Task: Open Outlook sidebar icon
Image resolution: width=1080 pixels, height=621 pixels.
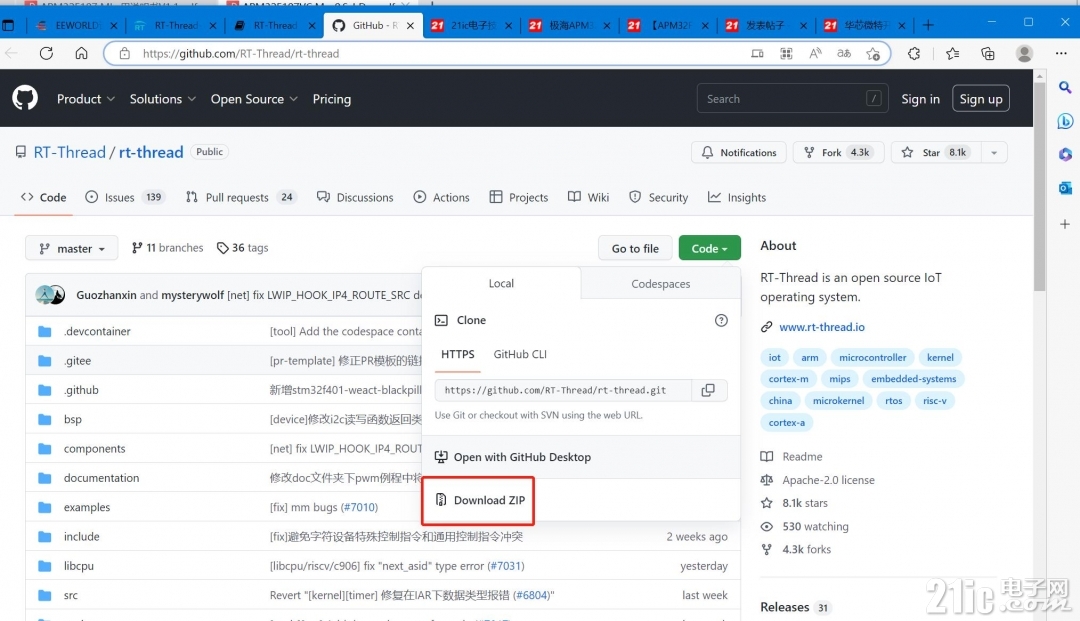Action: pos(1065,187)
